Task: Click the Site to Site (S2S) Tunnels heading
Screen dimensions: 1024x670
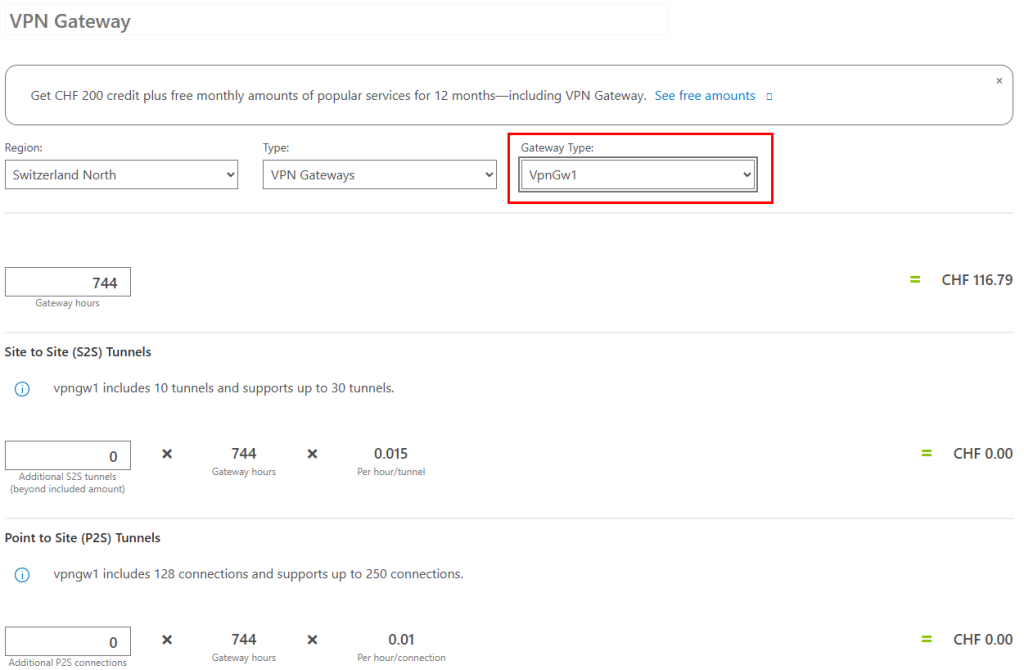Action: [78, 352]
